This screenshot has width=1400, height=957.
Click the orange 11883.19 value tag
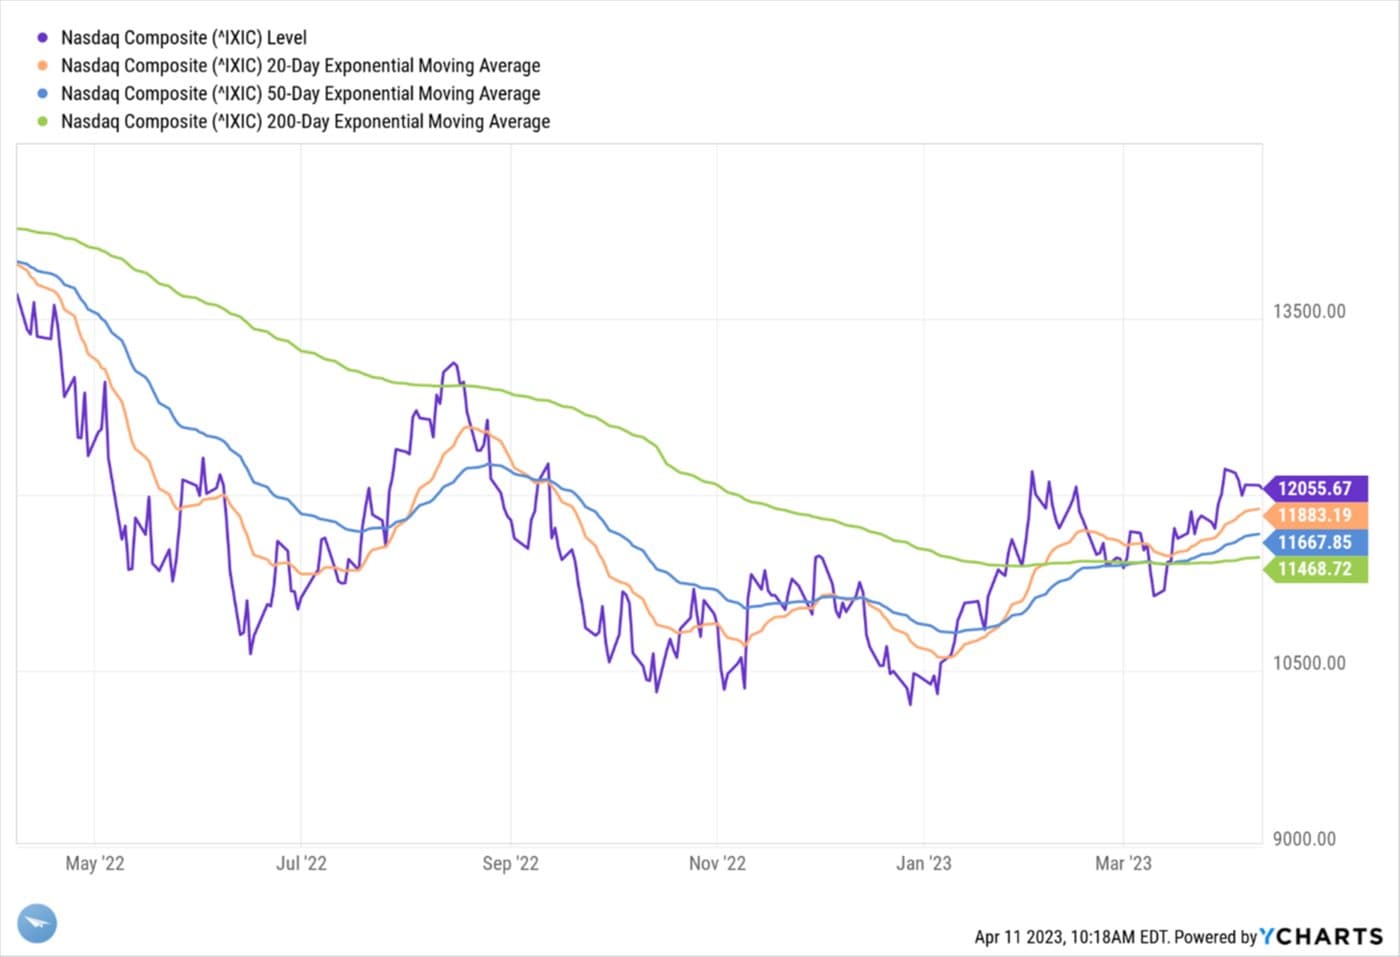tap(1315, 515)
